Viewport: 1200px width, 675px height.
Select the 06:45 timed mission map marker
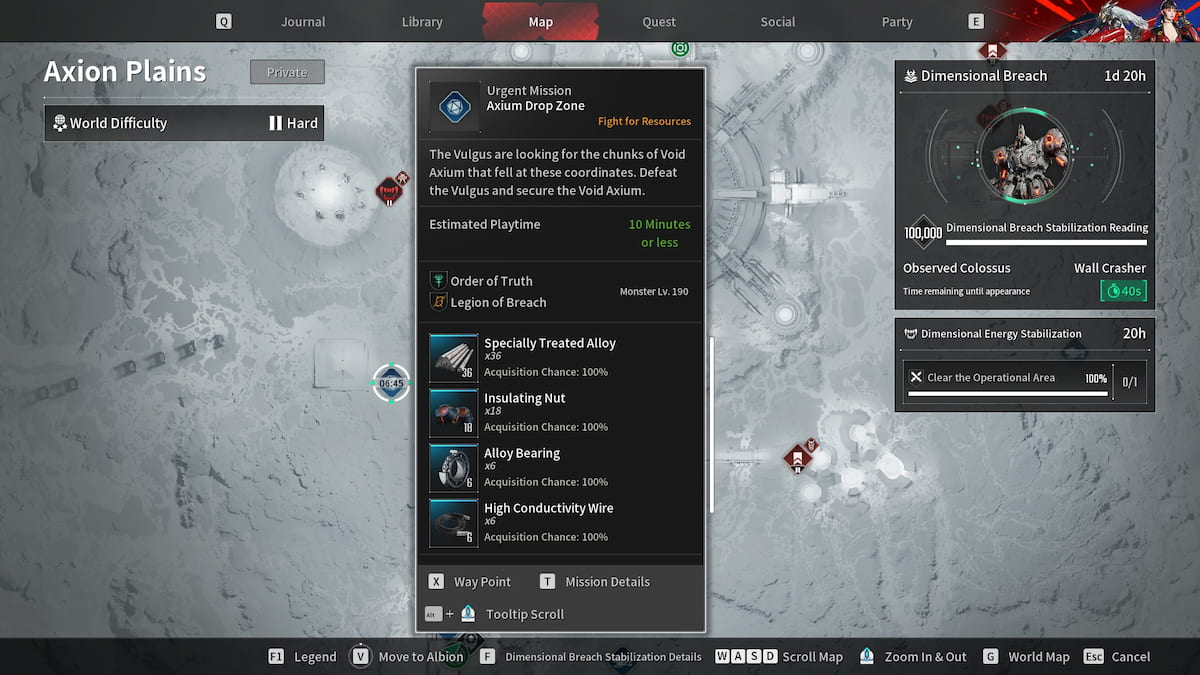point(391,383)
